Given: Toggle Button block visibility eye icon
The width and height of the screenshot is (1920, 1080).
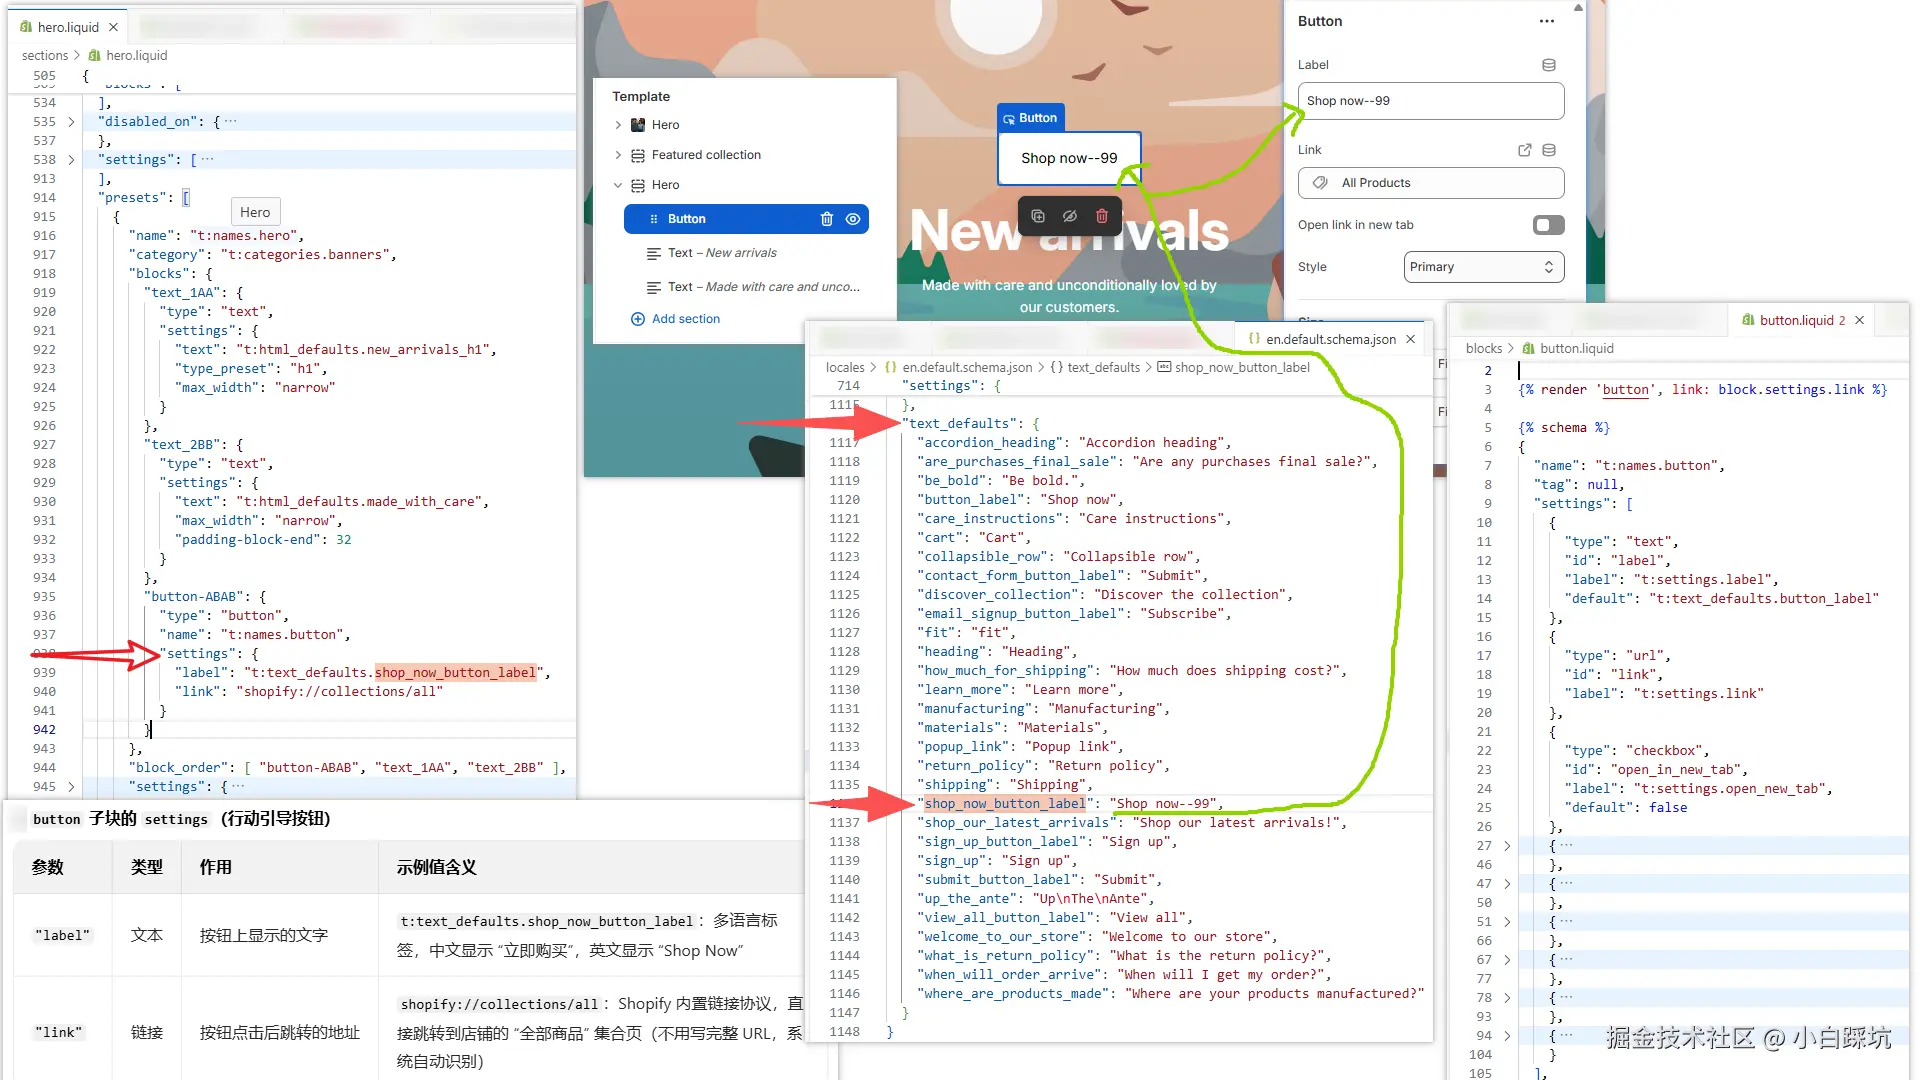Looking at the screenshot, I should 853,219.
